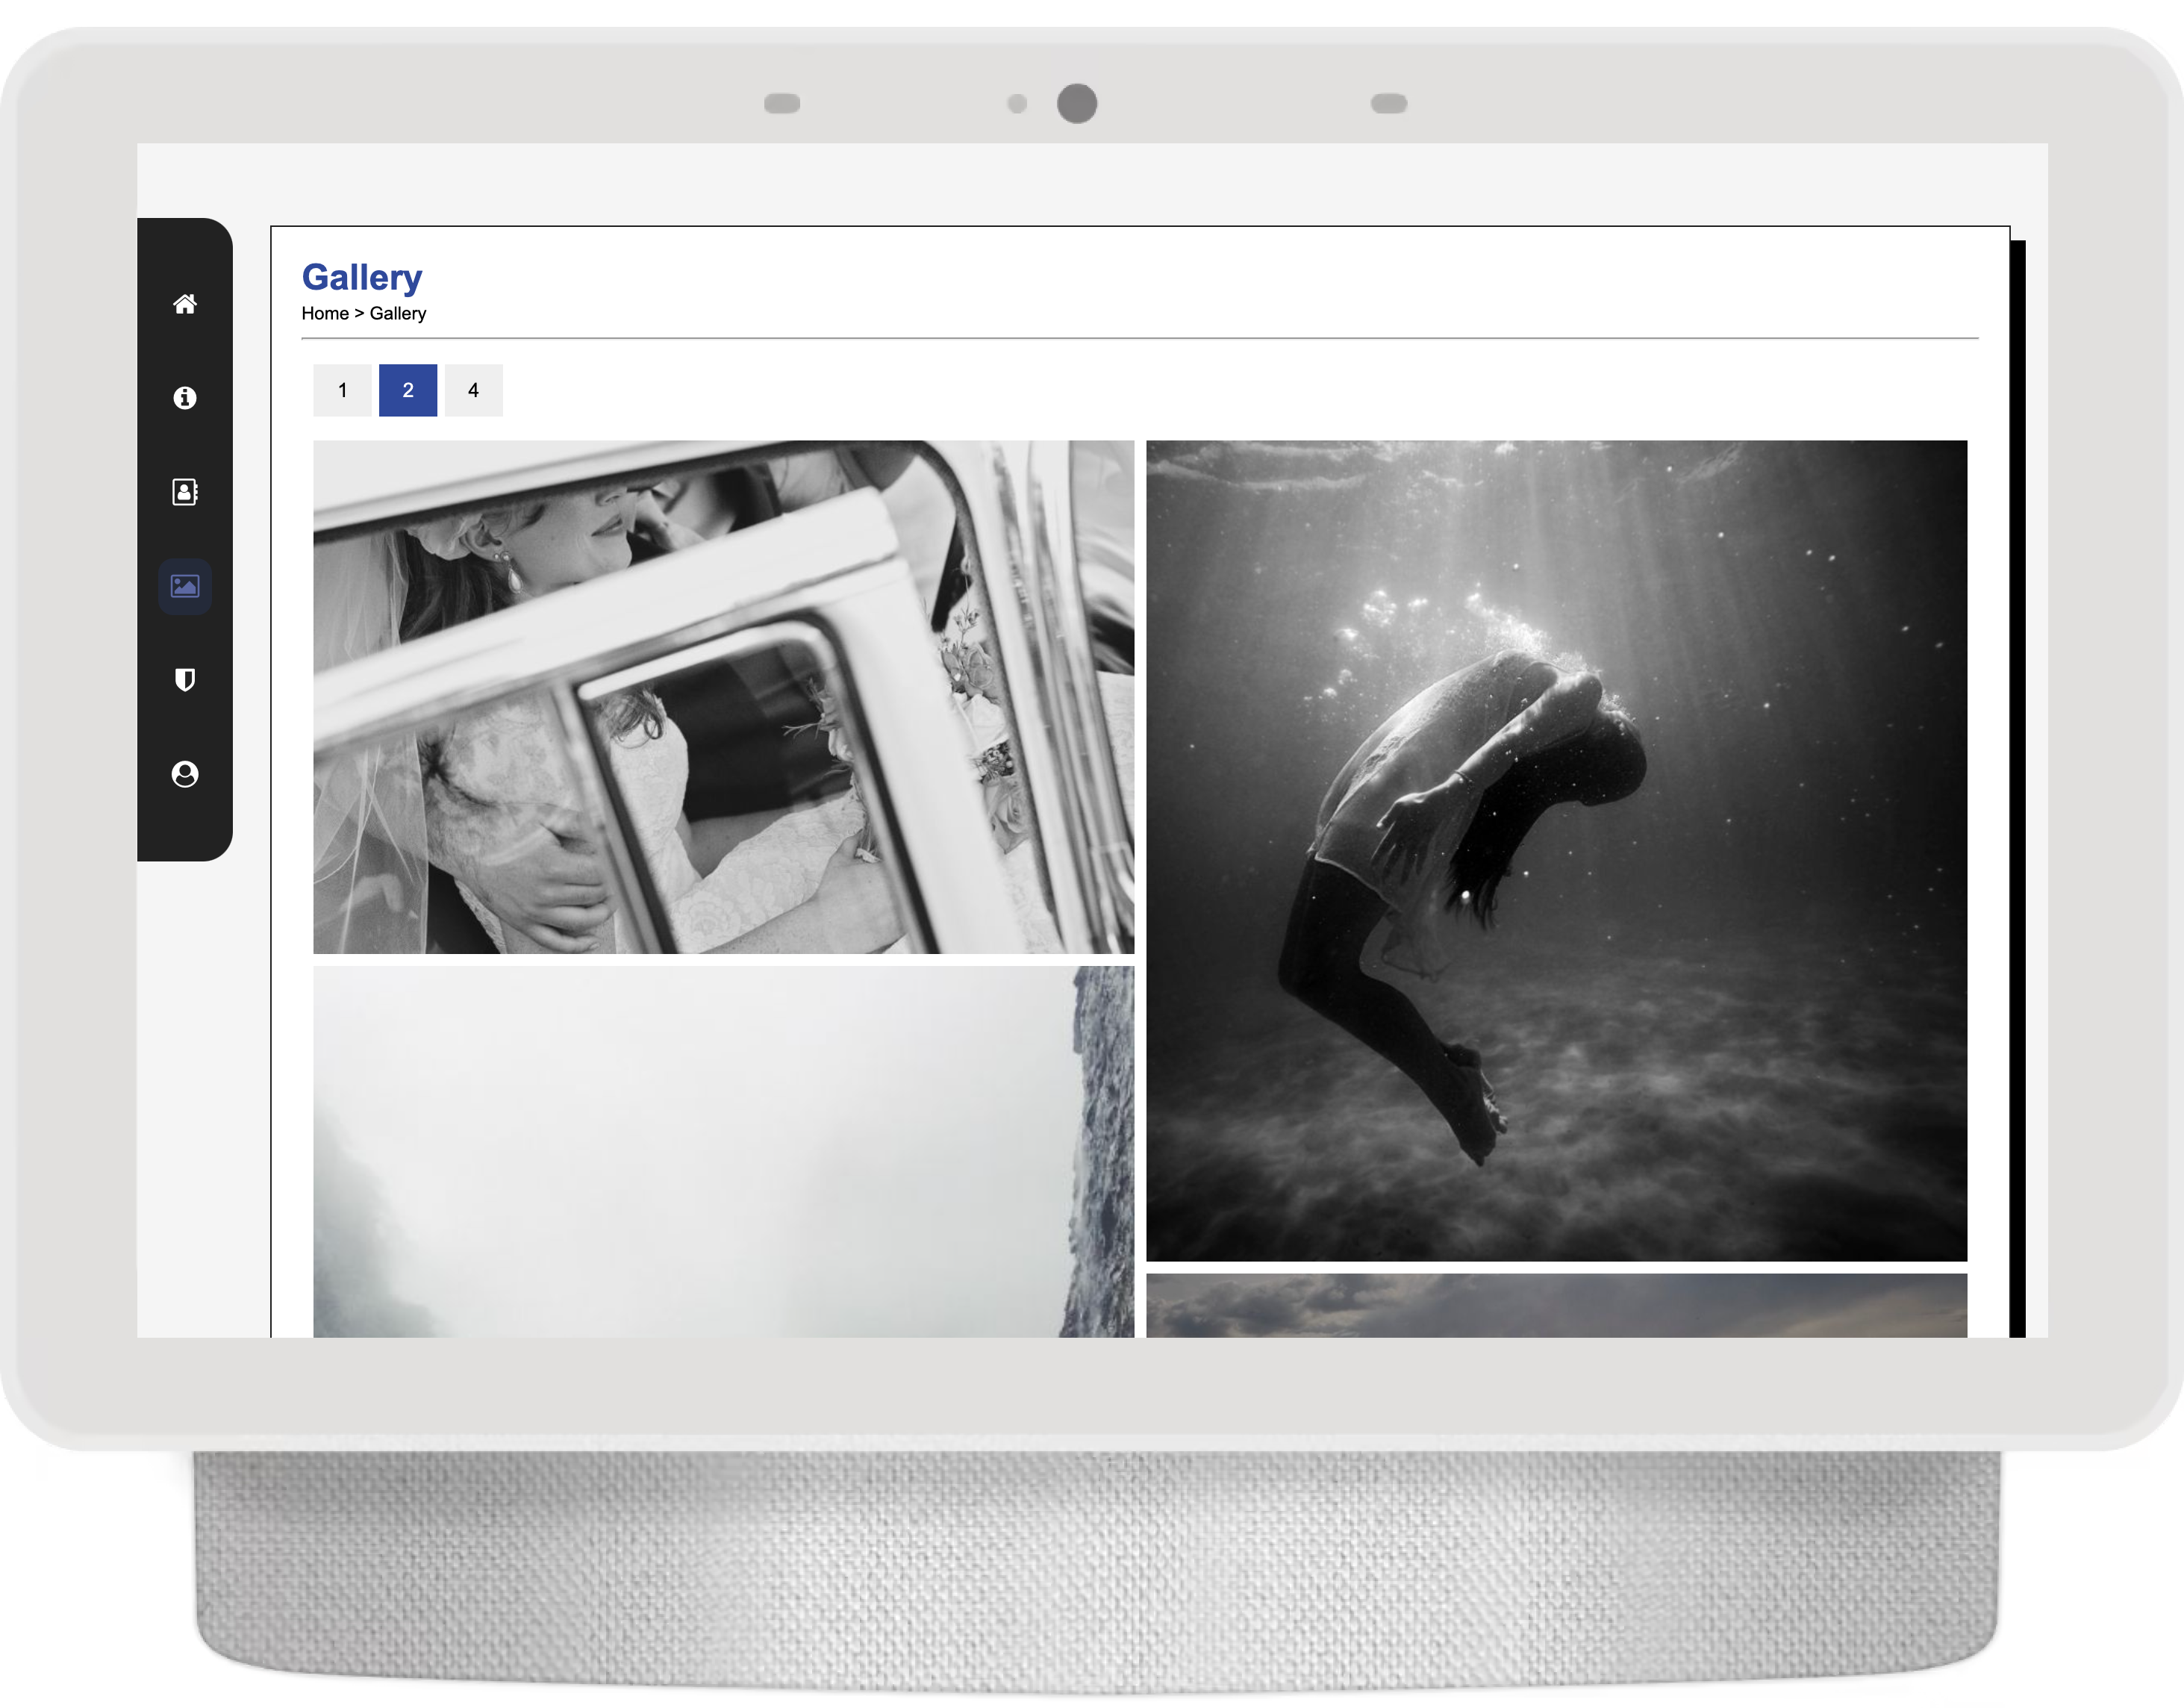The width and height of the screenshot is (2184, 1708).
Task: Open the foggy cliff photo thumbnail
Action: [723, 1150]
